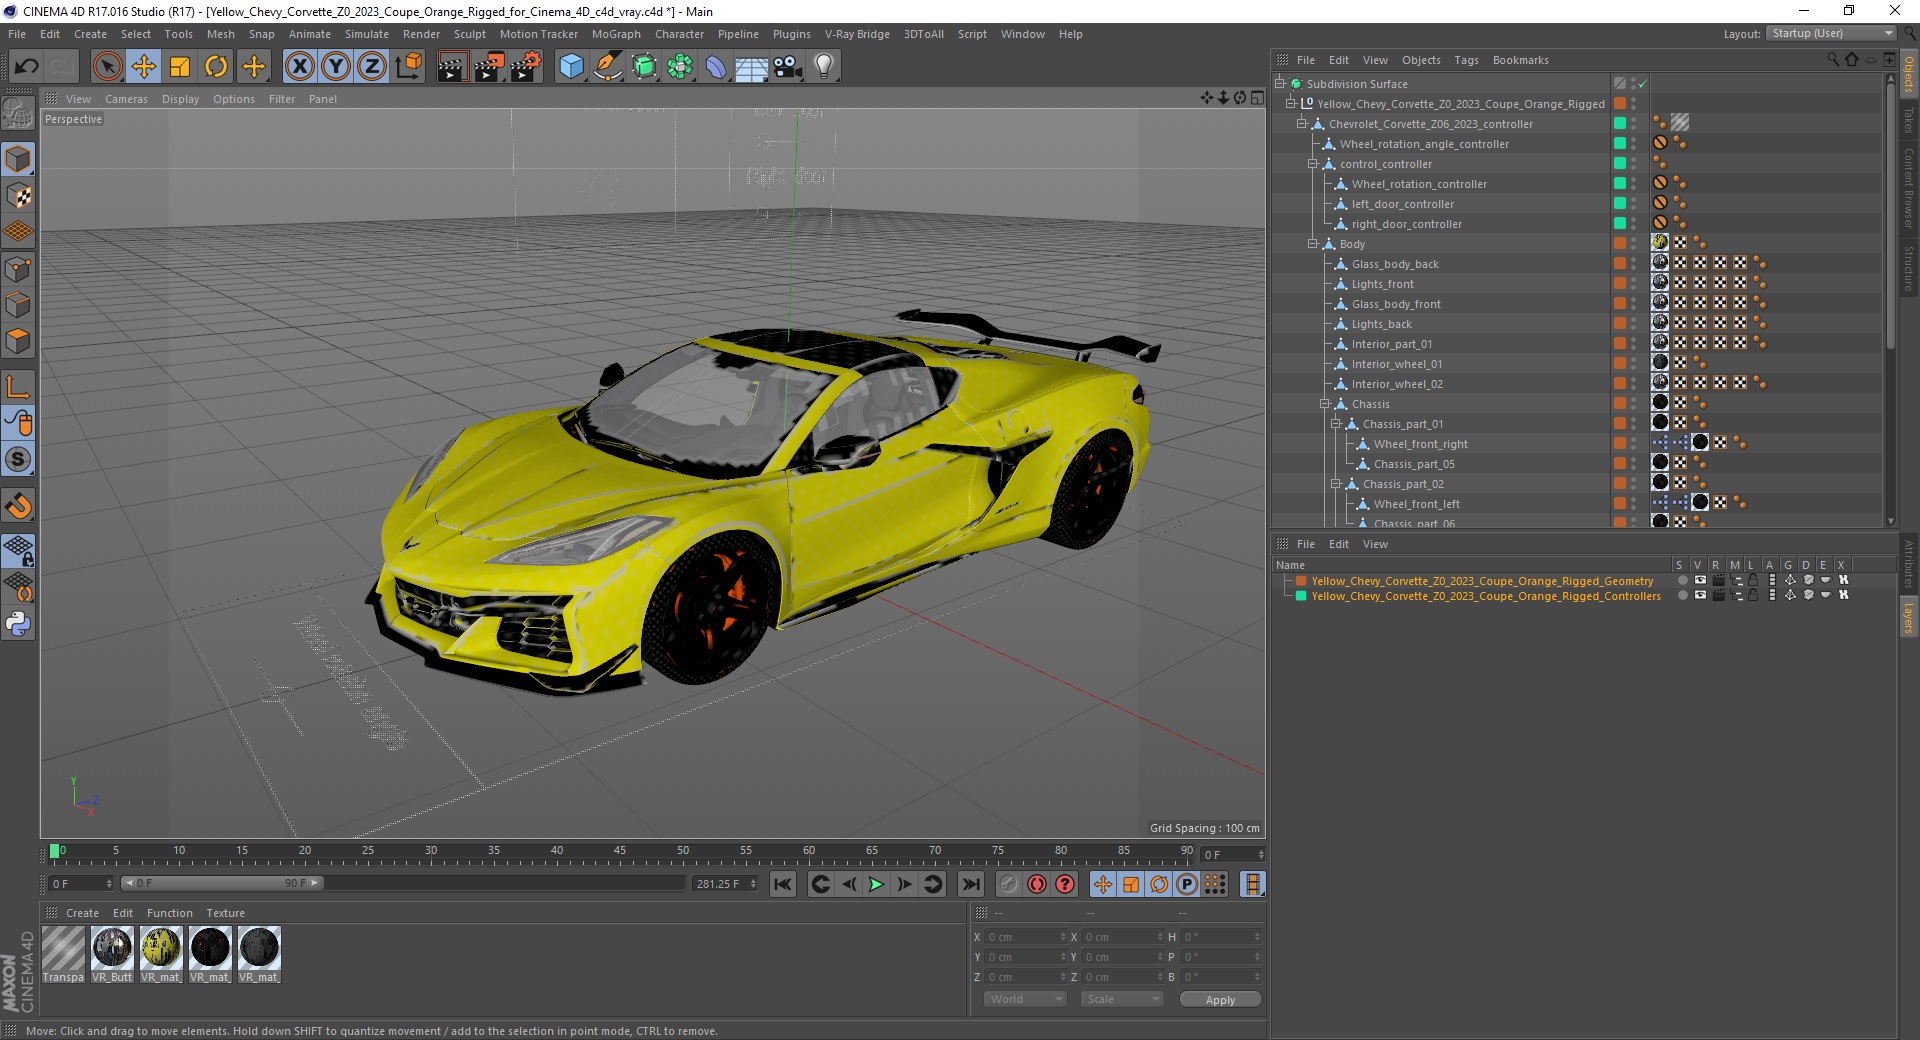
Task: Toggle Controllers layer solo dot
Action: (x=1682, y=596)
